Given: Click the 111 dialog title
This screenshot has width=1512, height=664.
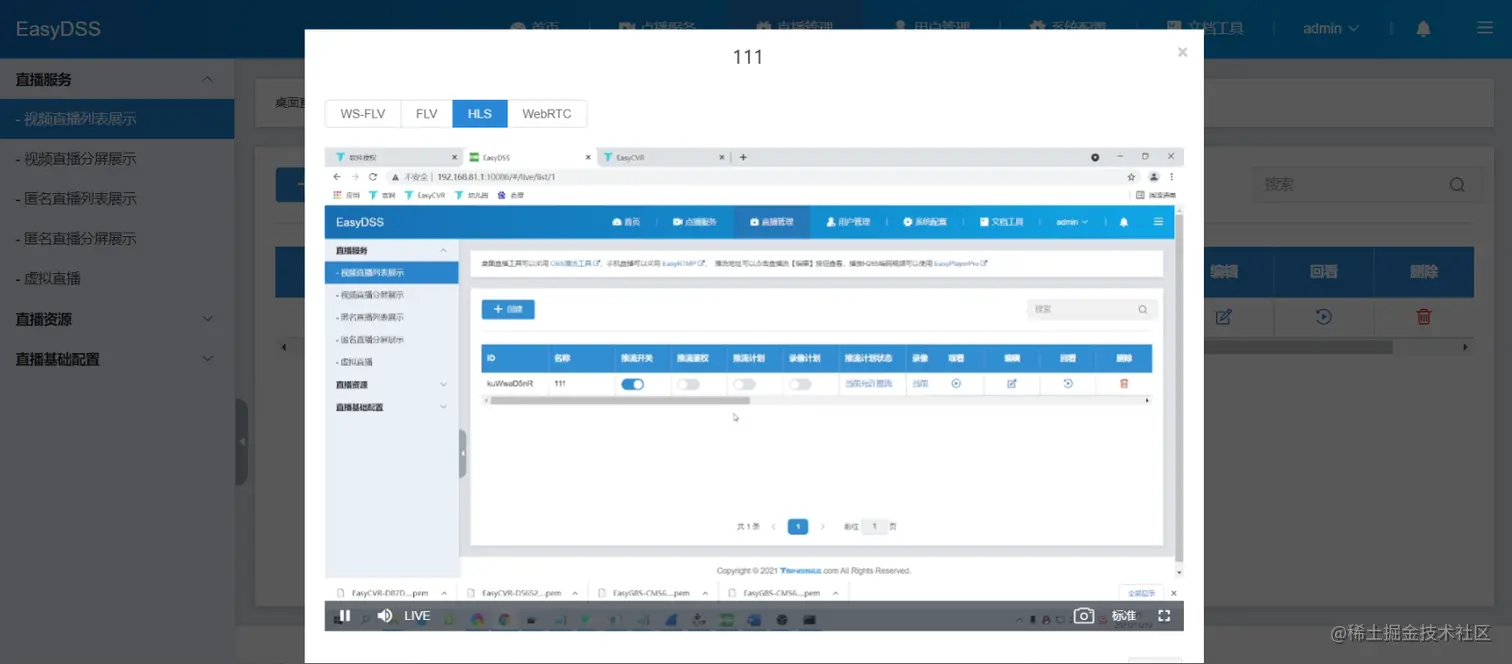Looking at the screenshot, I should coord(748,57).
